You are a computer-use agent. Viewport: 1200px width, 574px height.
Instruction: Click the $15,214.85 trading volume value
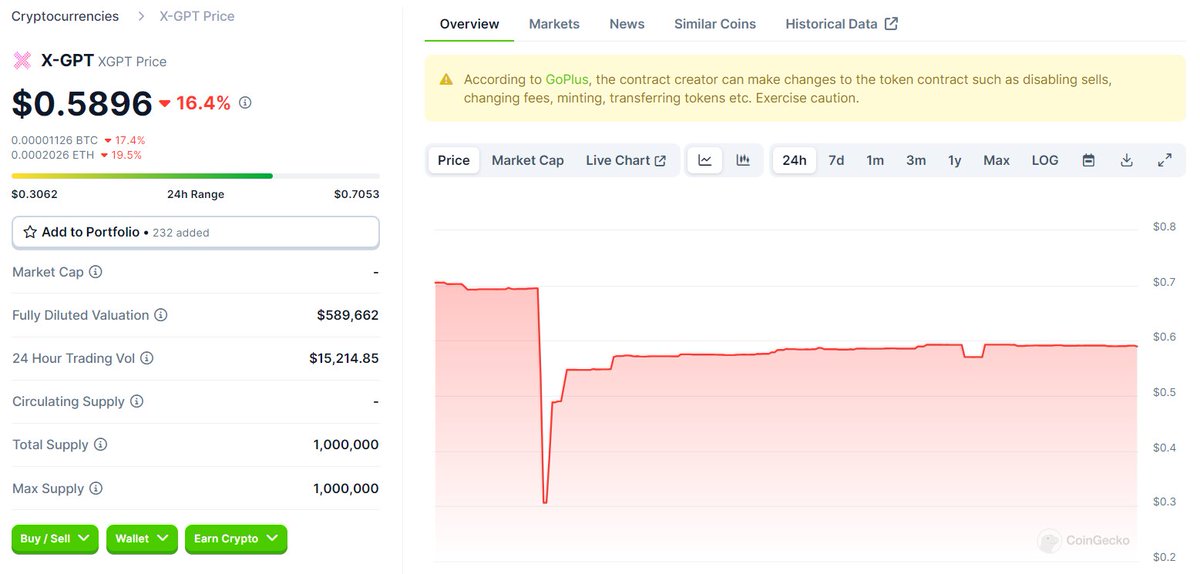click(344, 358)
